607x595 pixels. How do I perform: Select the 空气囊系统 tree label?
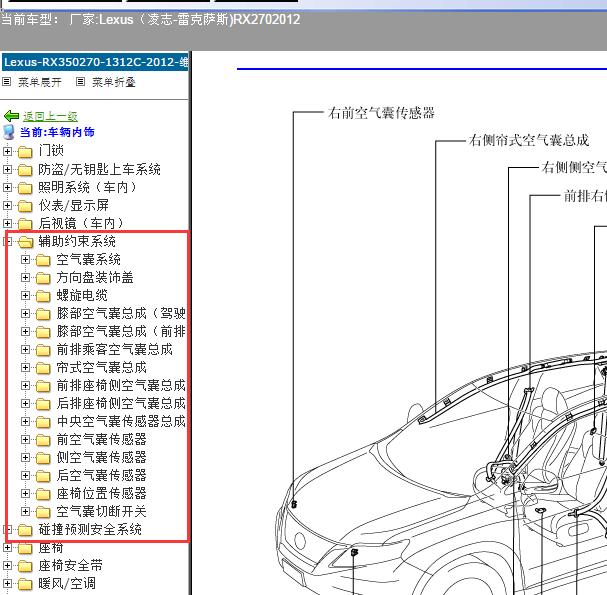(x=88, y=259)
